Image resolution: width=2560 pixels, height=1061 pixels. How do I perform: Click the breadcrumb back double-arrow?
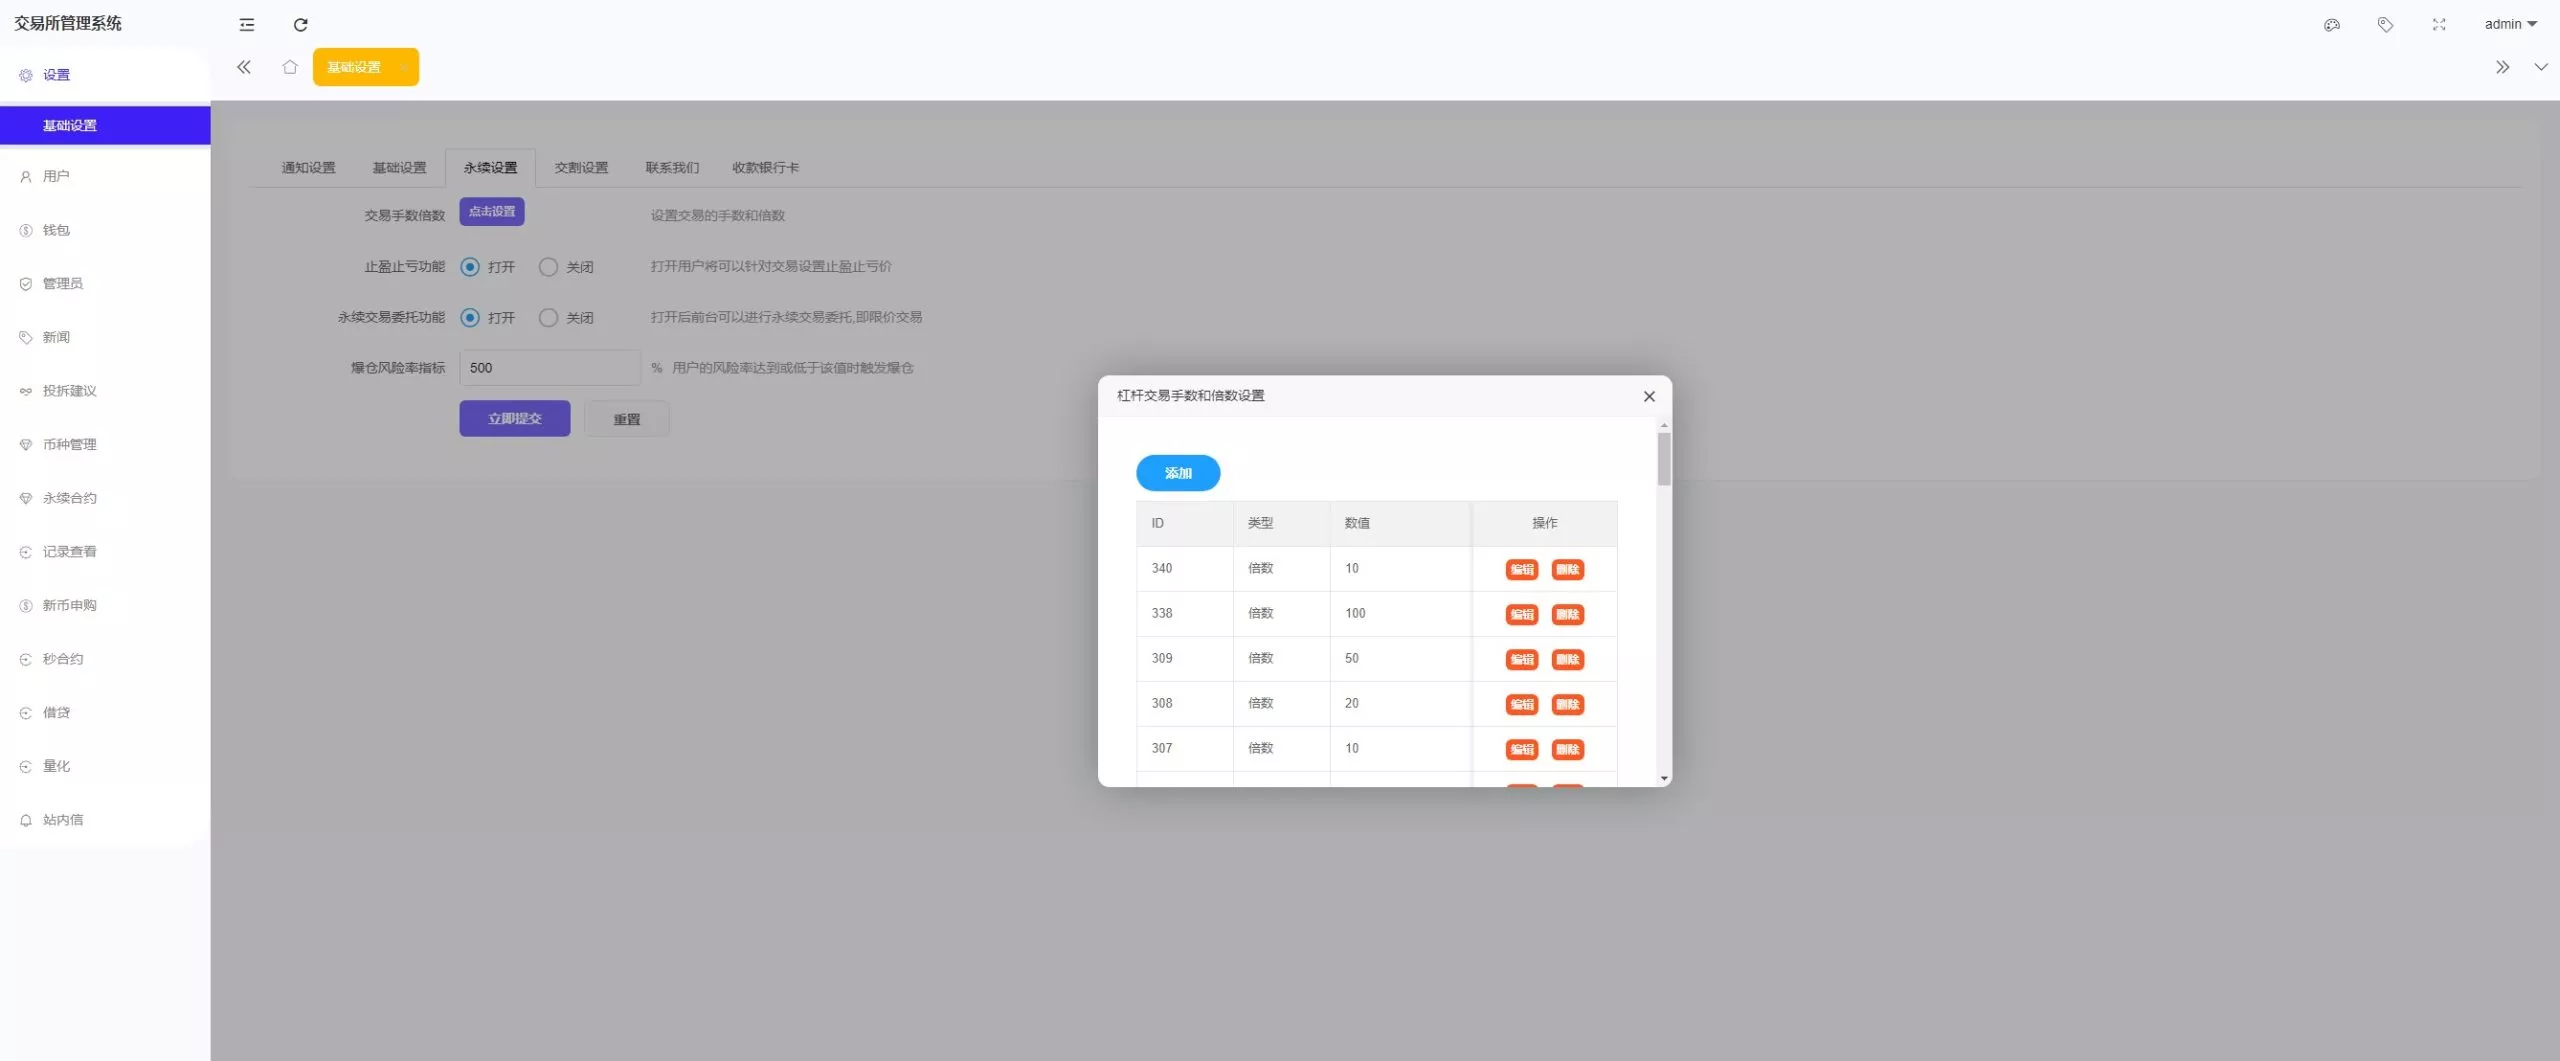pyautogui.click(x=244, y=67)
